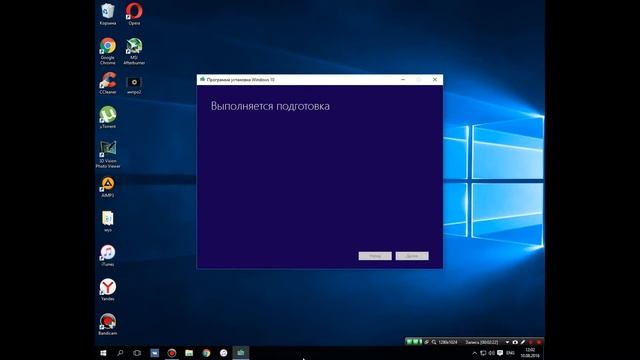Open Bandicam overlay dropdown arrow
The height and width of the screenshot is (360, 640).
click(507, 342)
